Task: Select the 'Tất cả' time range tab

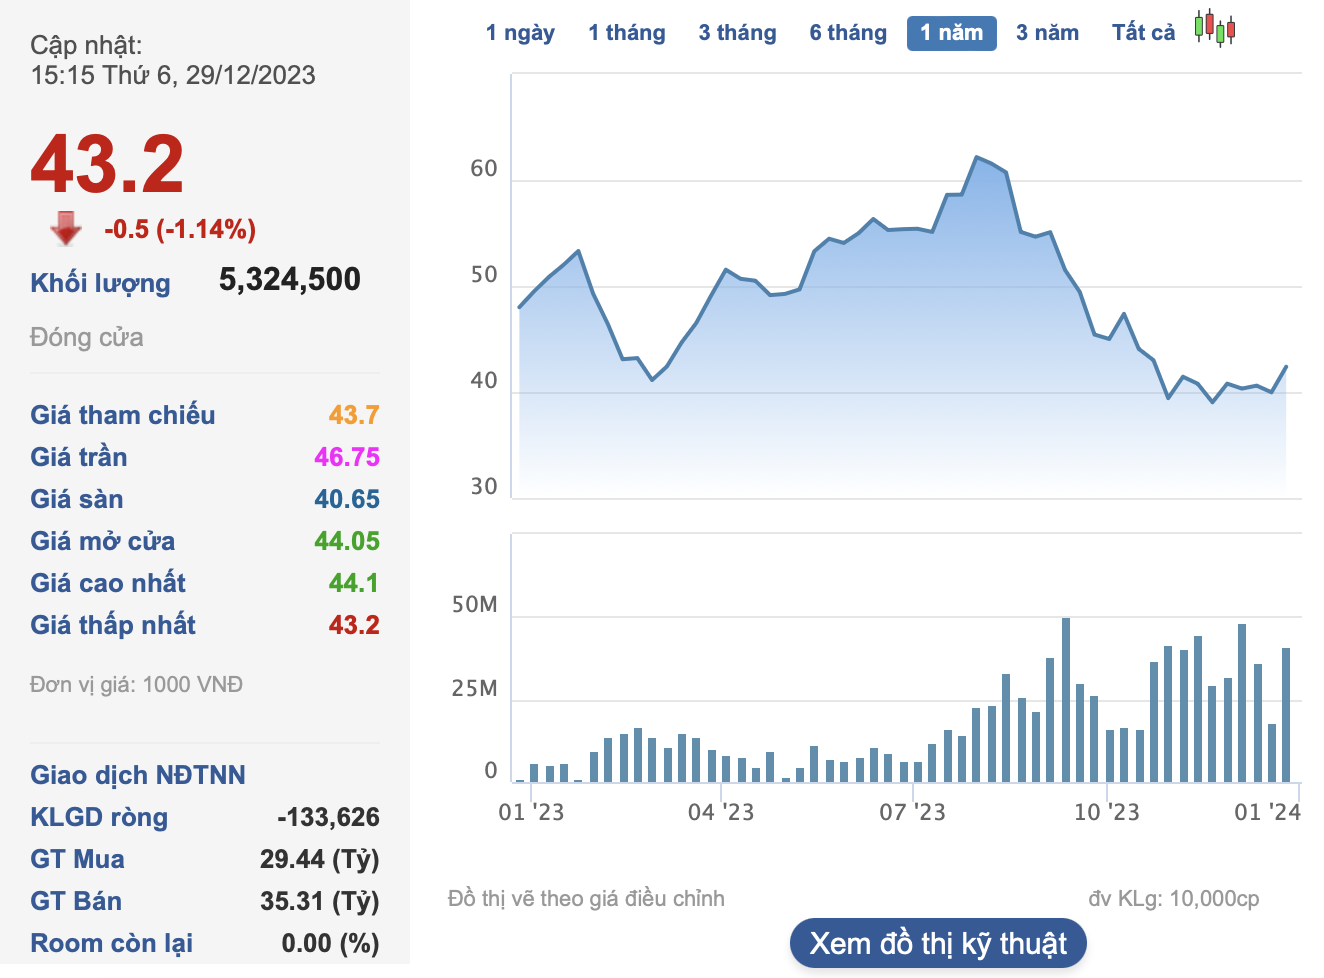Action: [1143, 33]
